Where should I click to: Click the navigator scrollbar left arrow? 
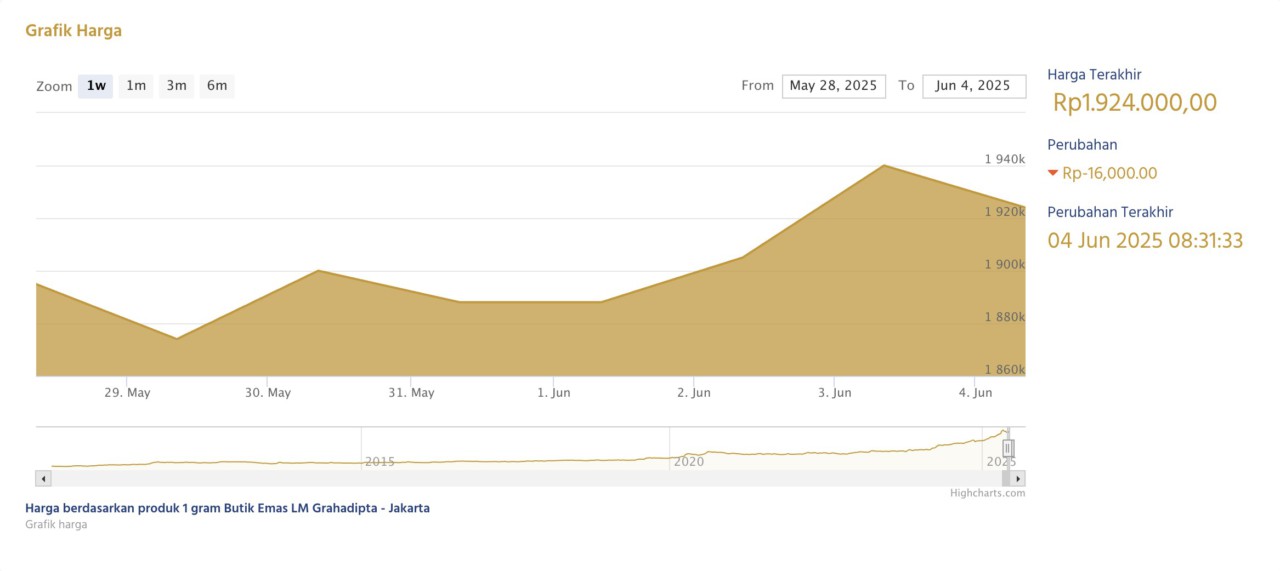43,478
